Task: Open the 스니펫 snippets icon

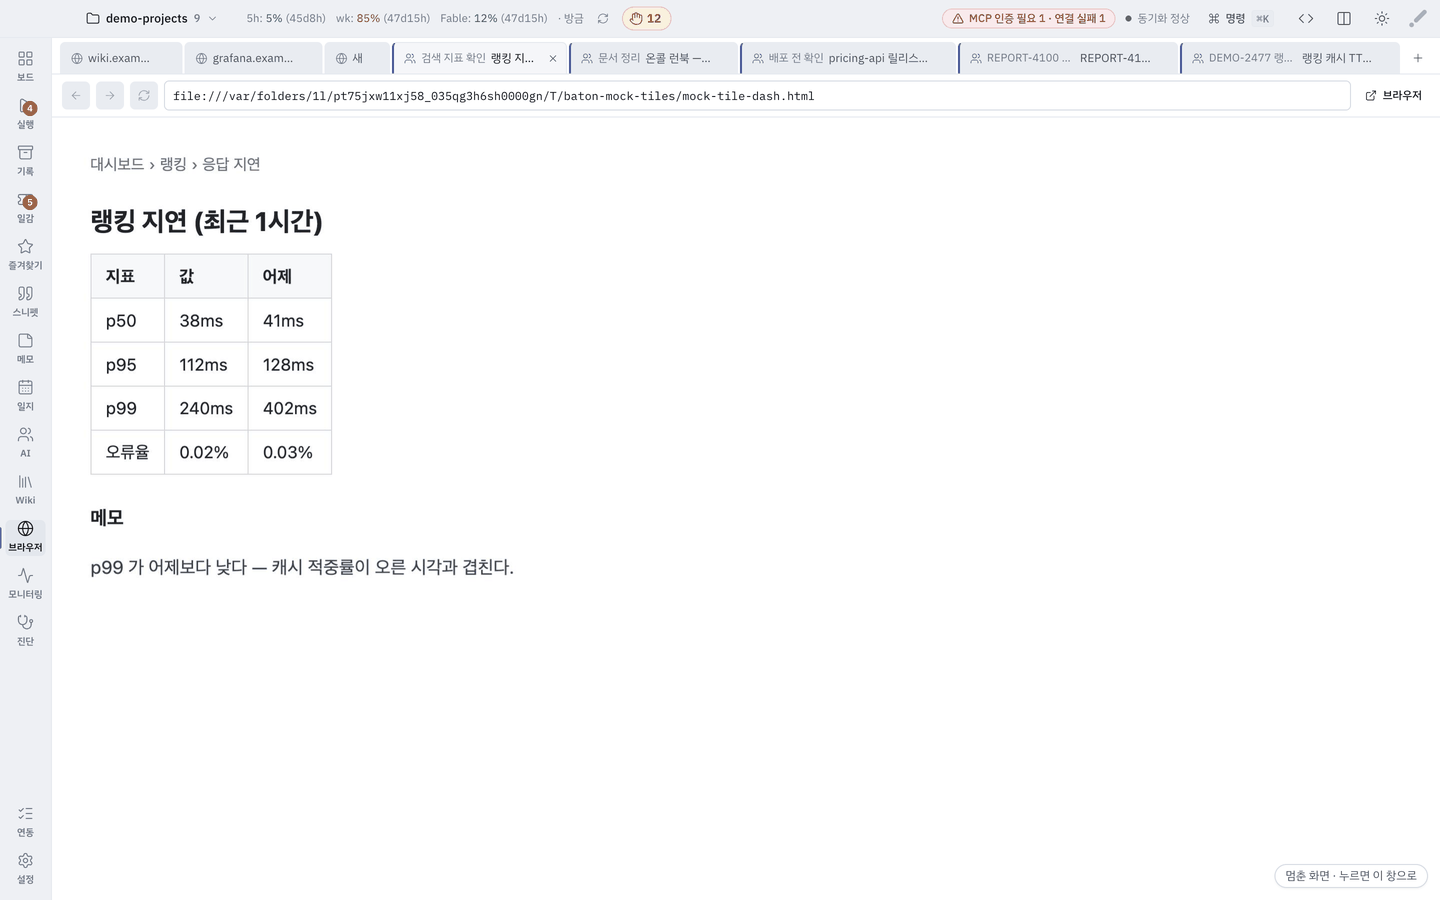Action: (25, 301)
